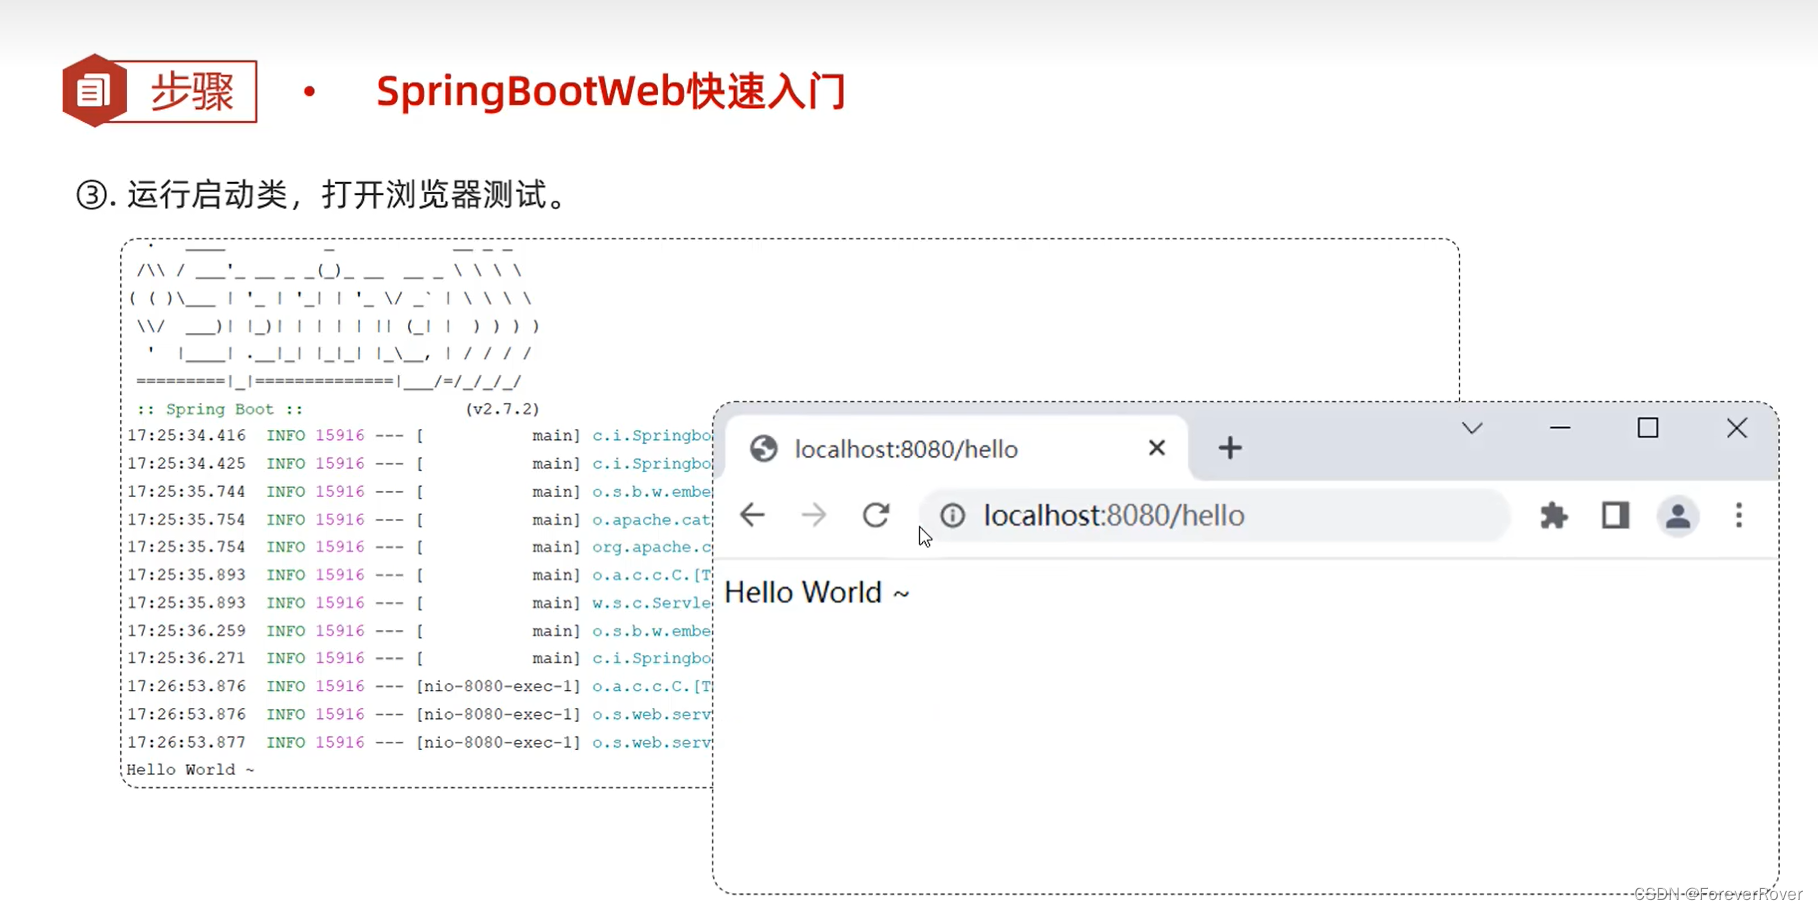The height and width of the screenshot is (910, 1818).
Task: Click the step text '运行启动类，打开浏览器测试。'
Action: point(348,194)
